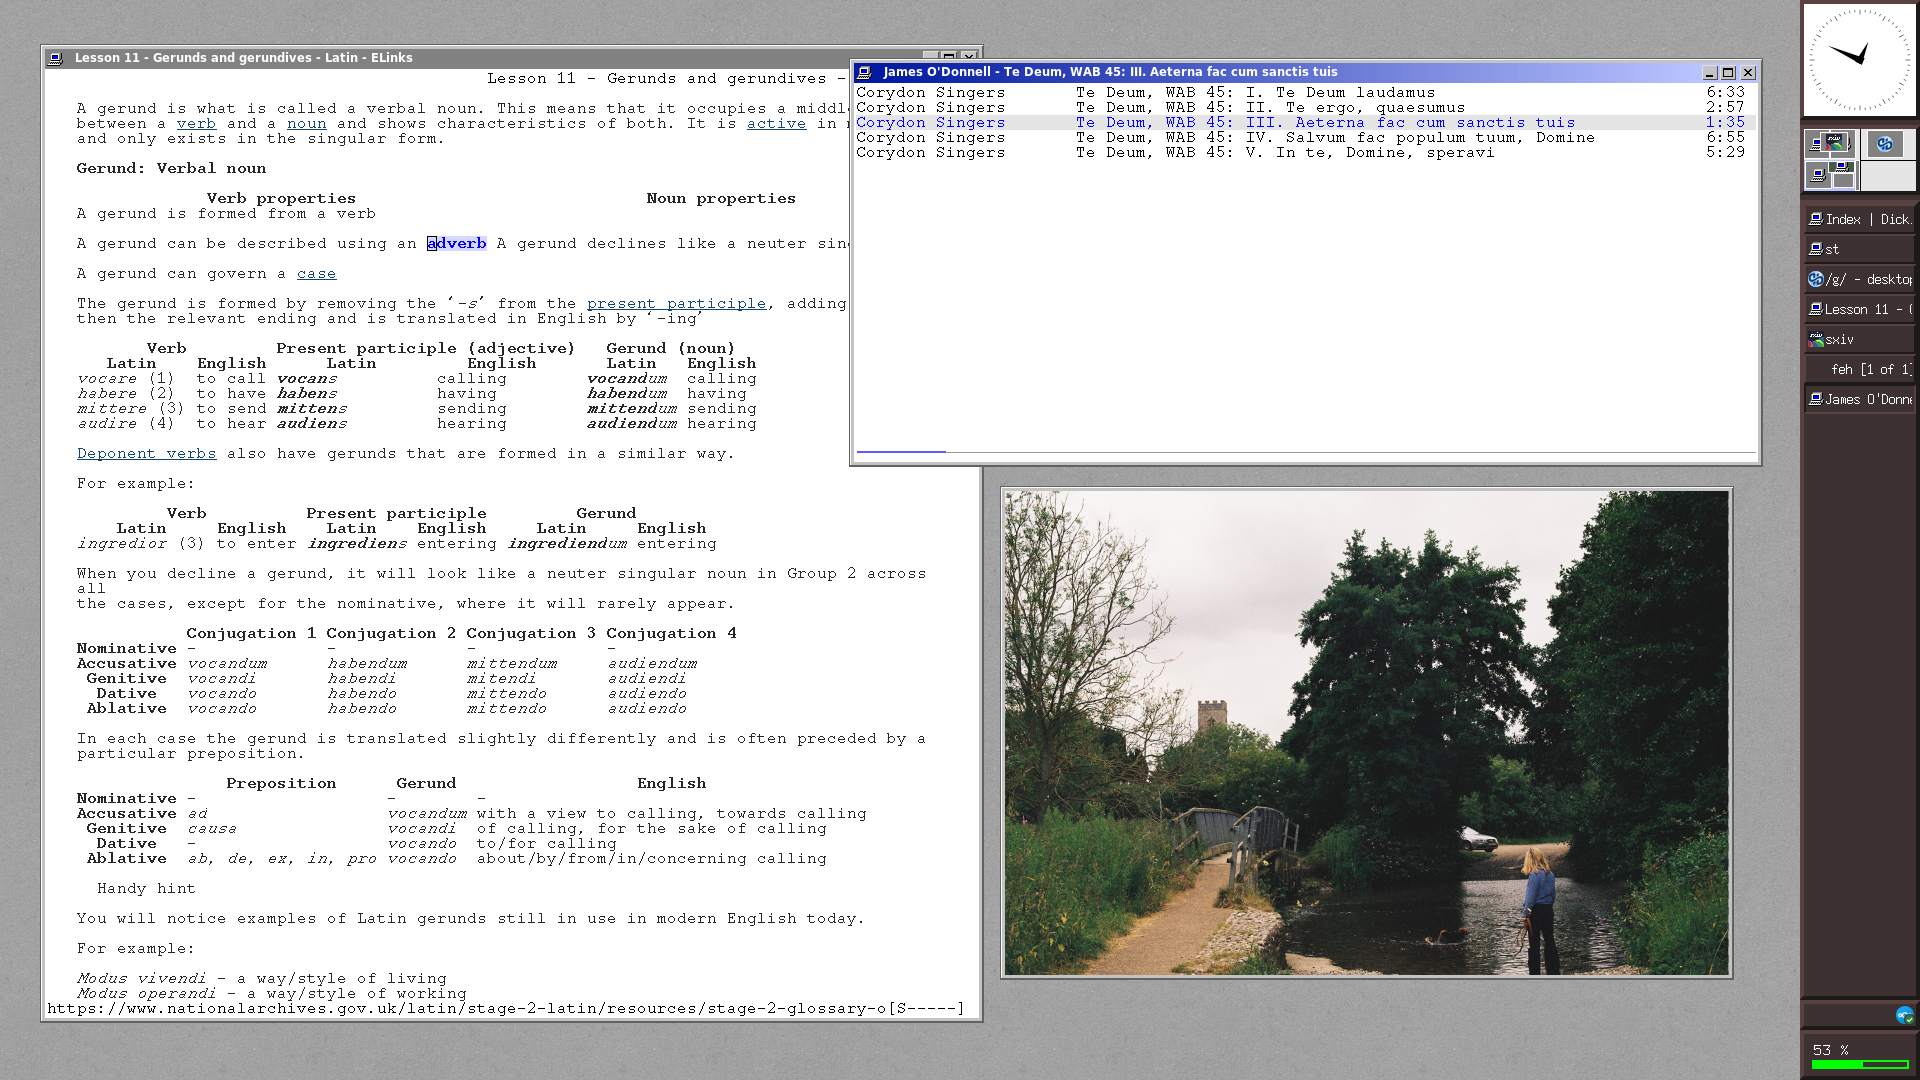The image size is (1920, 1080).
Task: Open the 'Index | Dick' window list entry
Action: (1860, 219)
